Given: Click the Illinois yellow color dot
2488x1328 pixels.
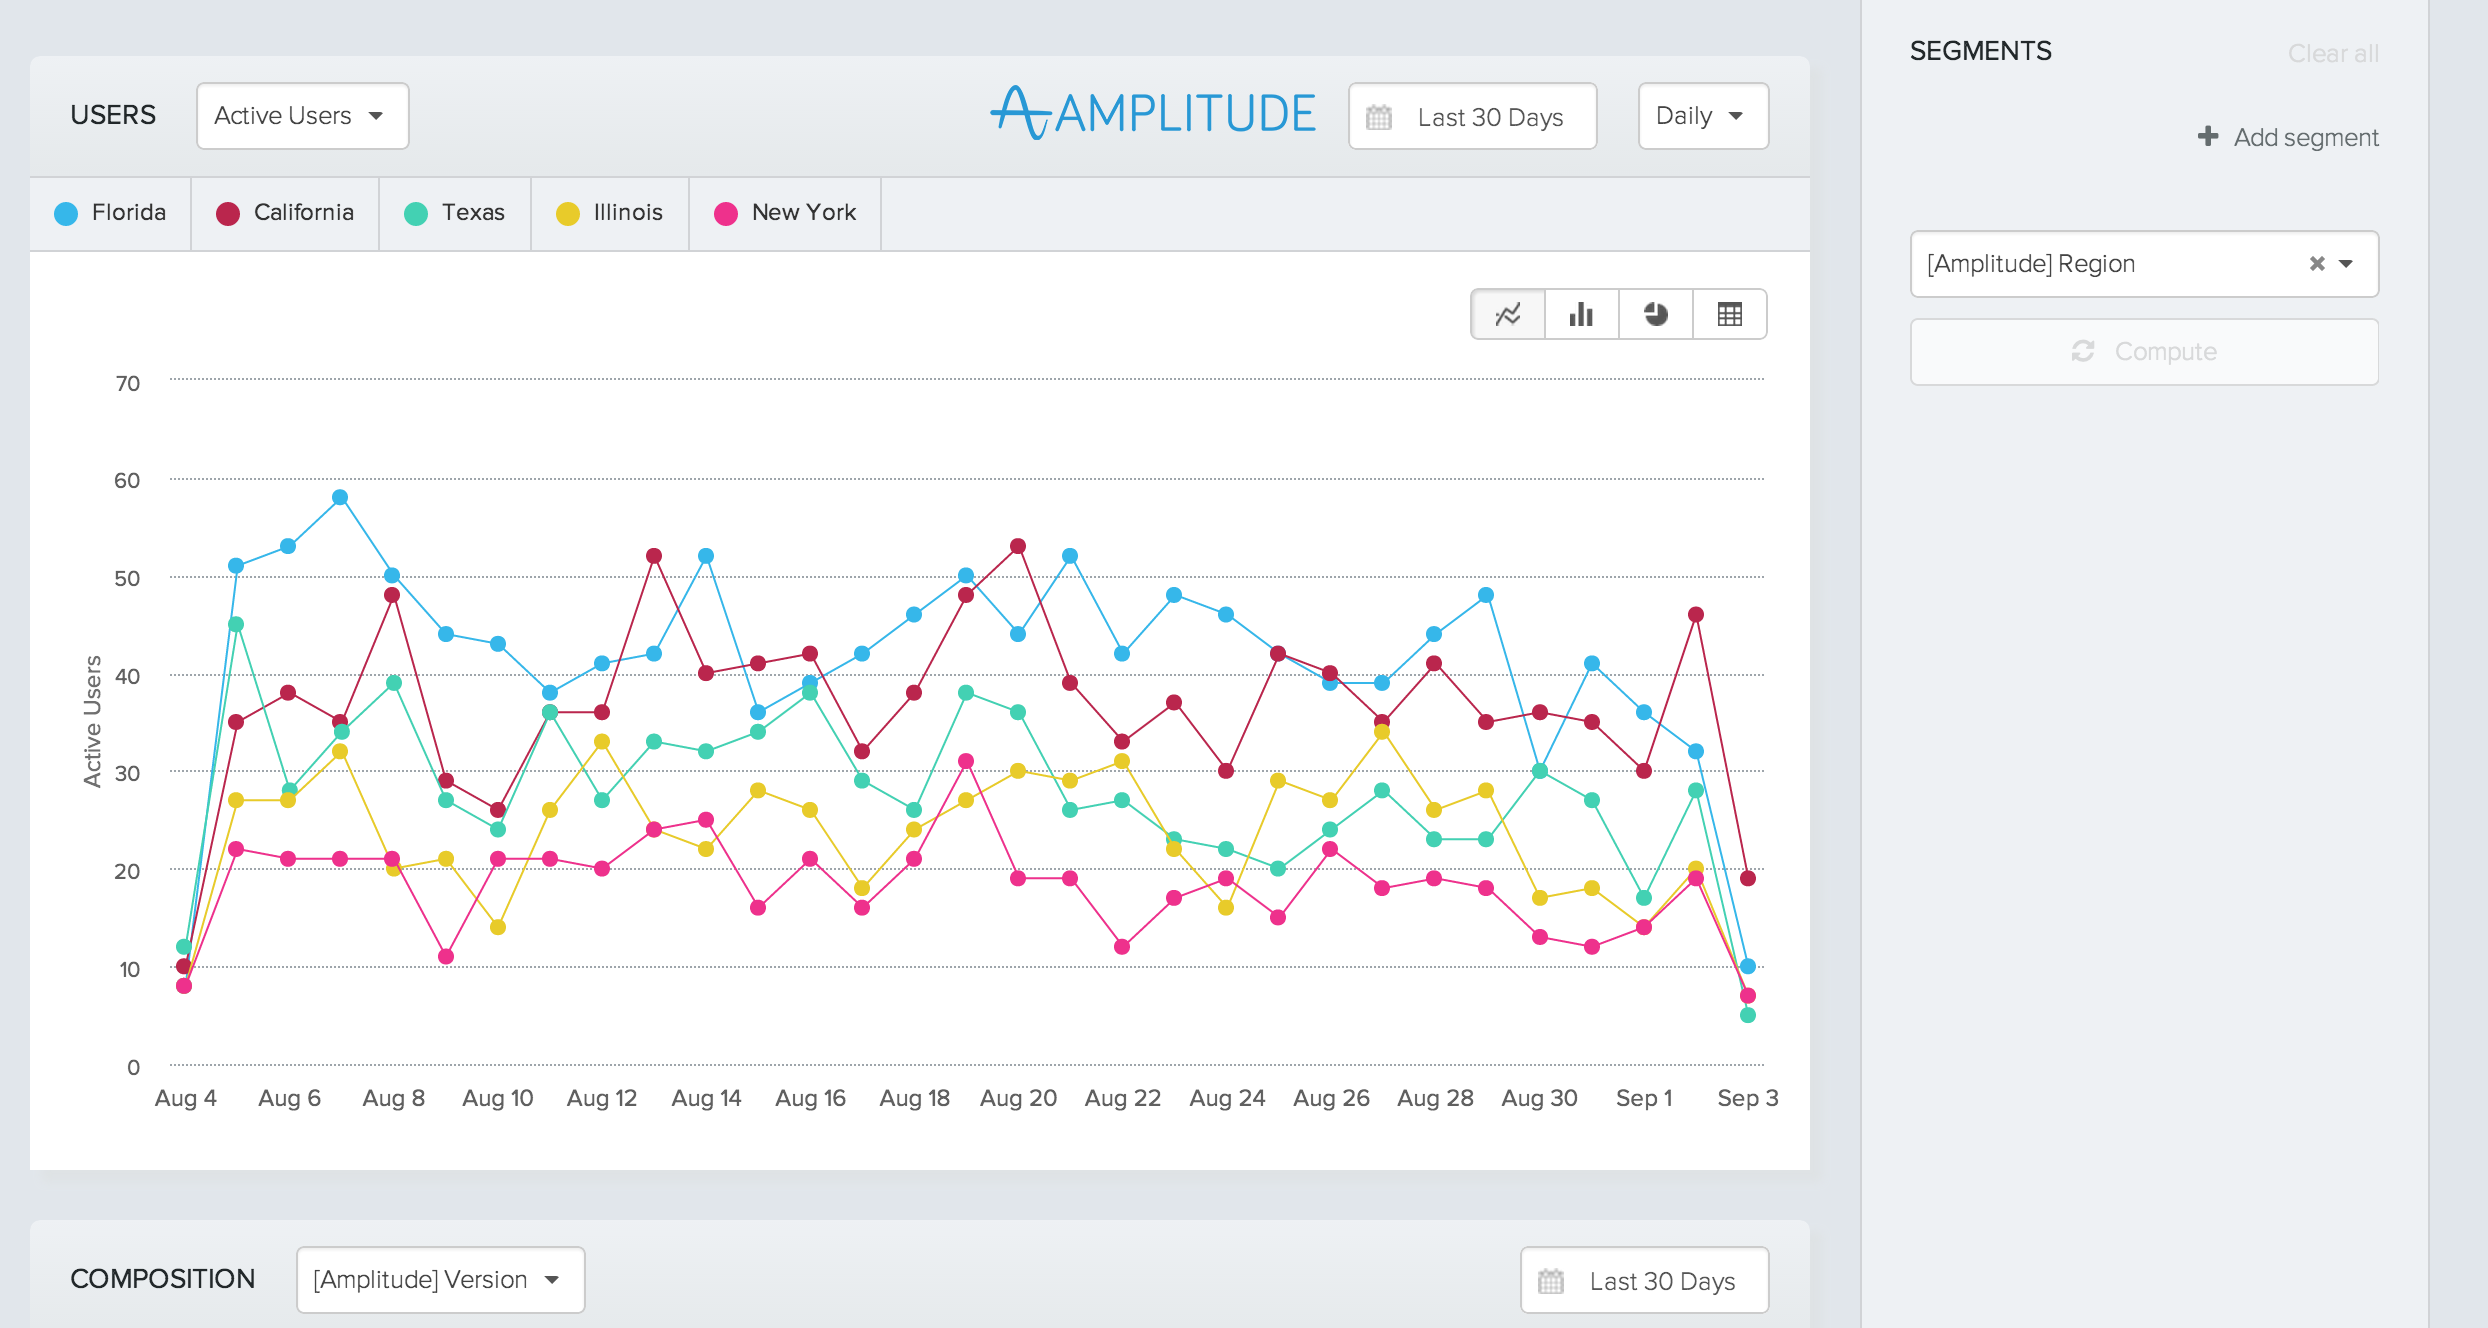Looking at the screenshot, I should 568,214.
